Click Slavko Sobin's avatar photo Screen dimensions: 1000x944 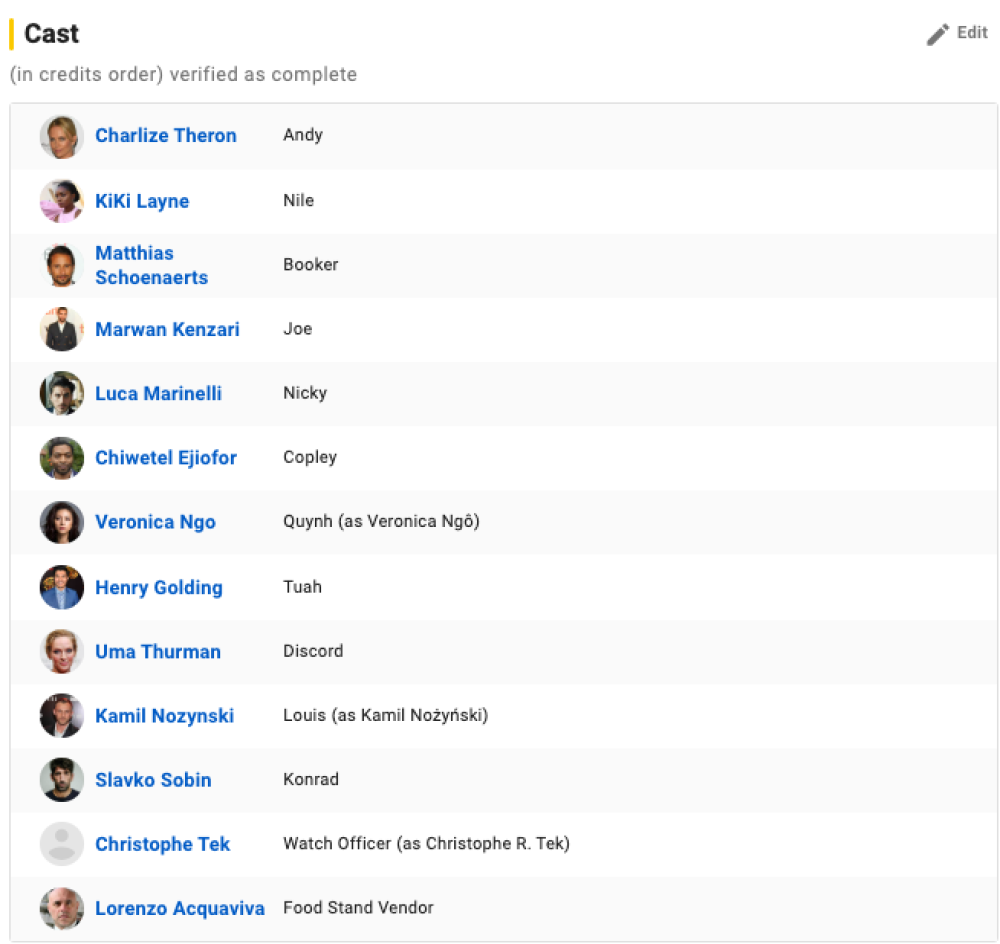(x=62, y=779)
